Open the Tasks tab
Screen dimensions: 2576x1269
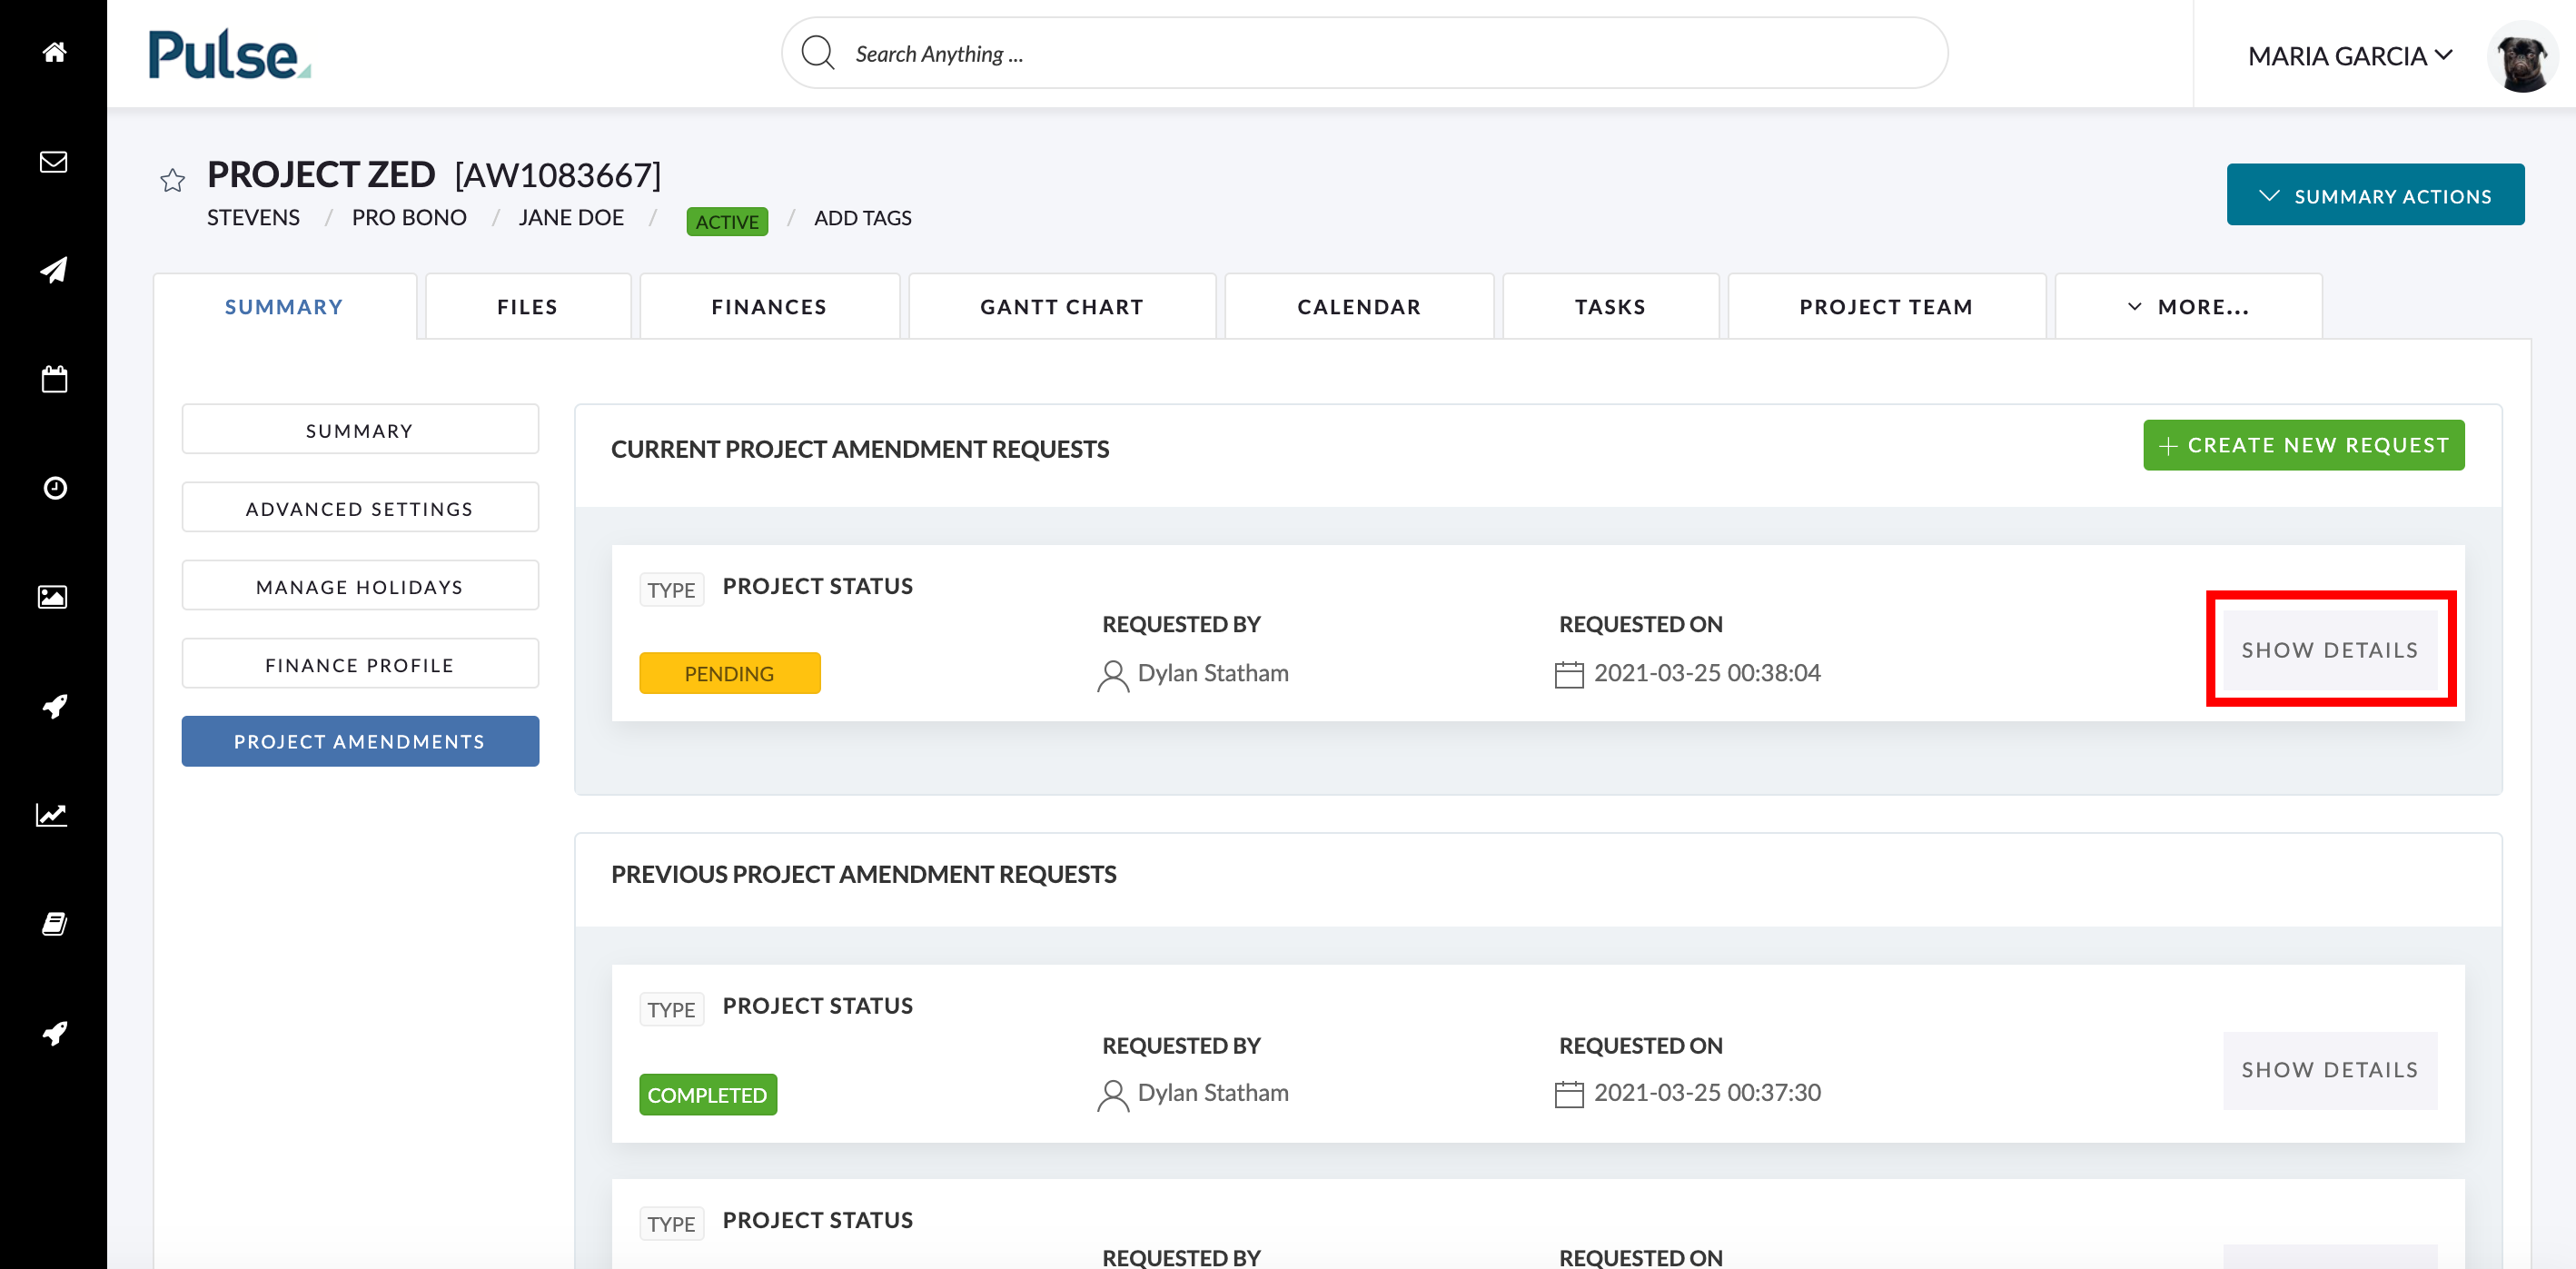1610,307
